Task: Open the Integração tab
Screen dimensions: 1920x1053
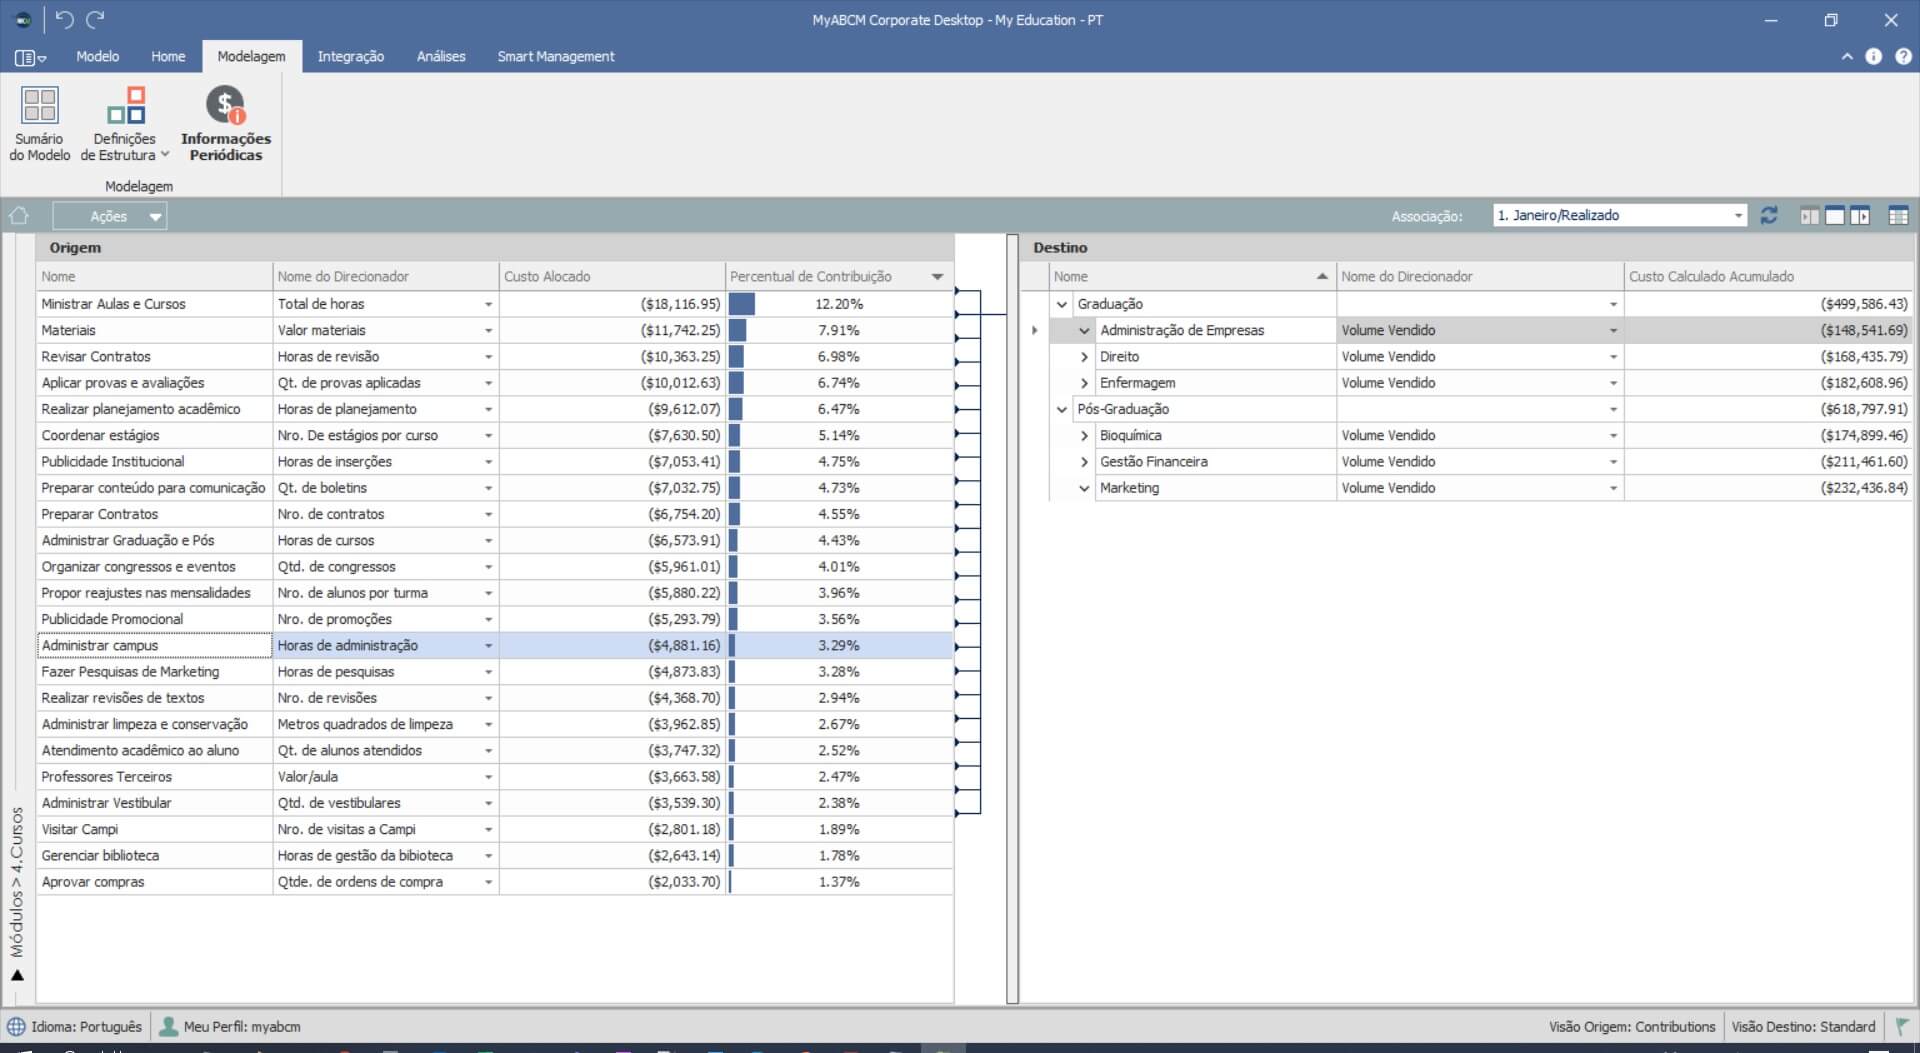Action: click(x=351, y=57)
